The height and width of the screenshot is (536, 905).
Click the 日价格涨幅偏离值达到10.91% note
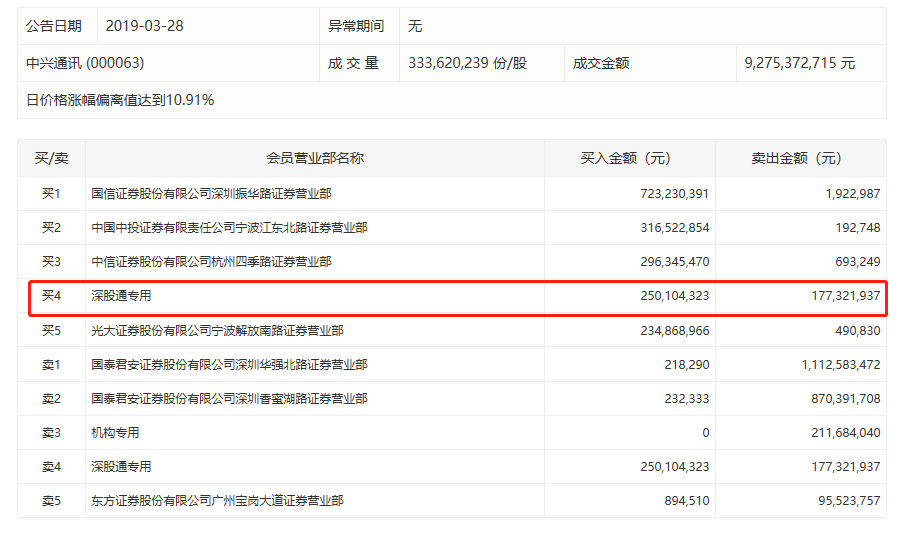click(x=120, y=100)
